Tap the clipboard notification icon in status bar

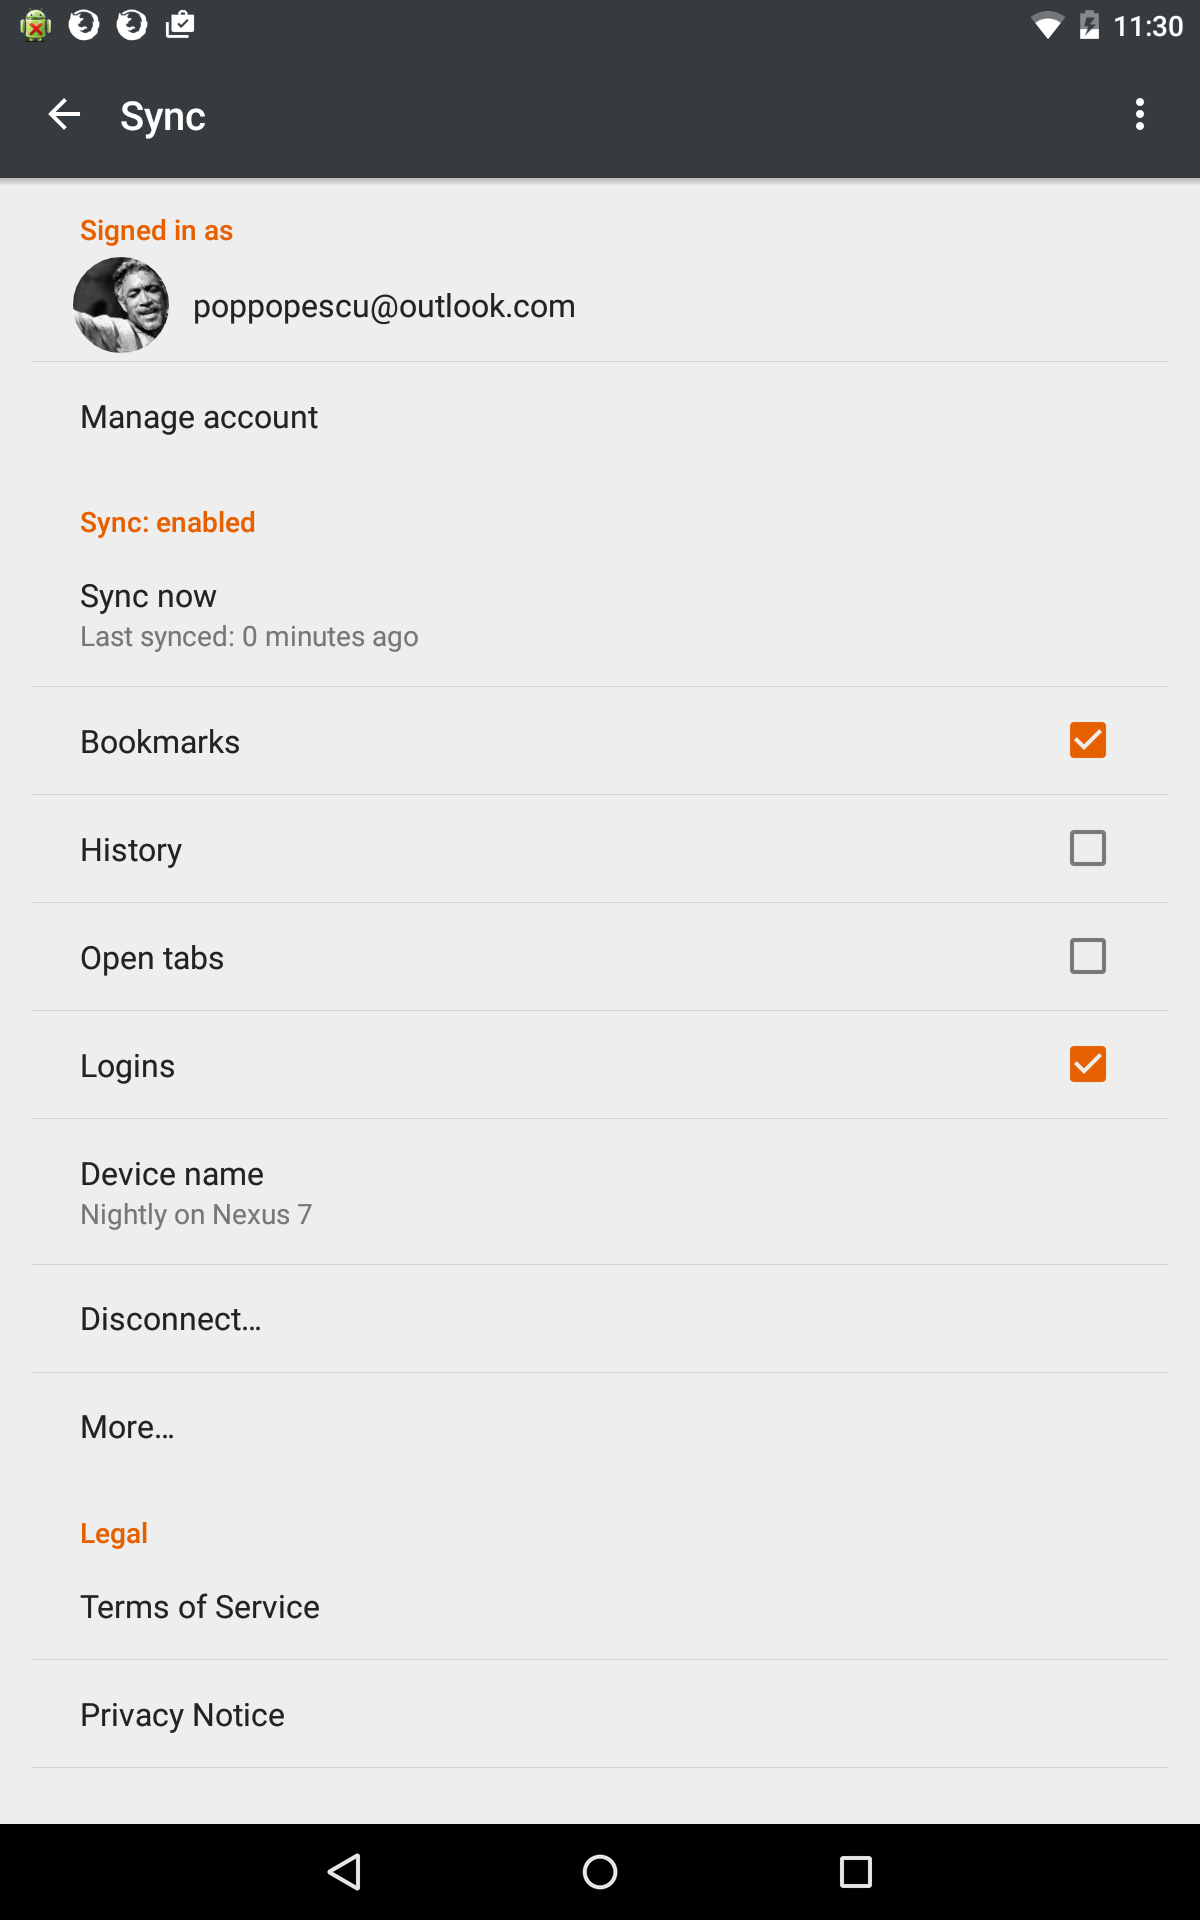coord(180,25)
